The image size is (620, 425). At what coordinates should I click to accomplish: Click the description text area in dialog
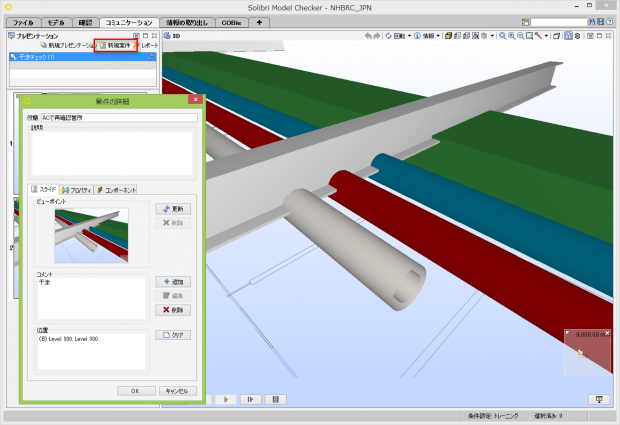[112, 153]
